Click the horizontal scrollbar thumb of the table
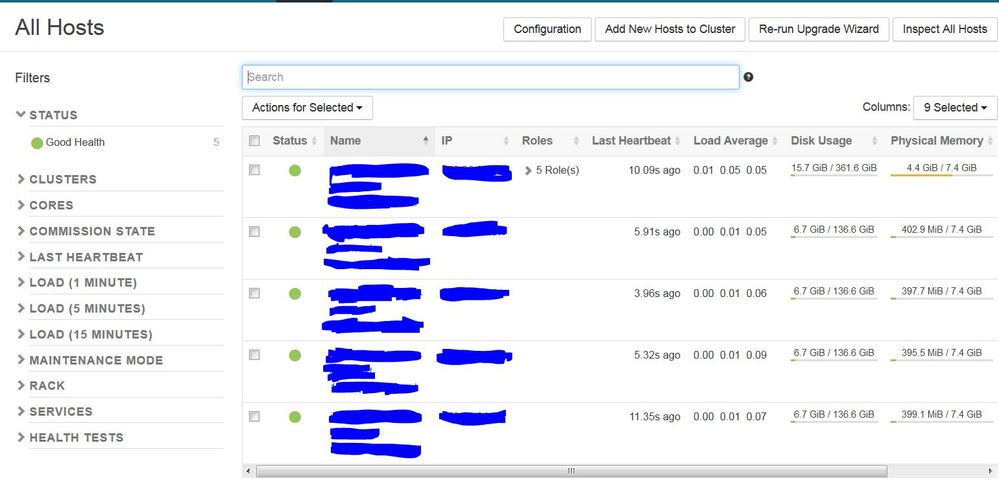This screenshot has height=487, width=999. (571, 471)
